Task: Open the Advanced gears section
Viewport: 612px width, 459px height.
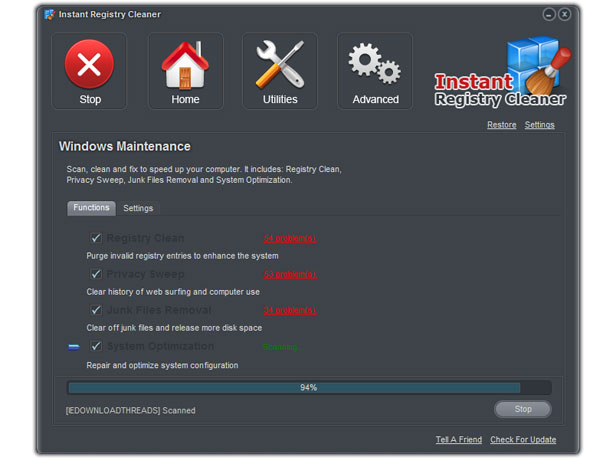Action: point(375,71)
